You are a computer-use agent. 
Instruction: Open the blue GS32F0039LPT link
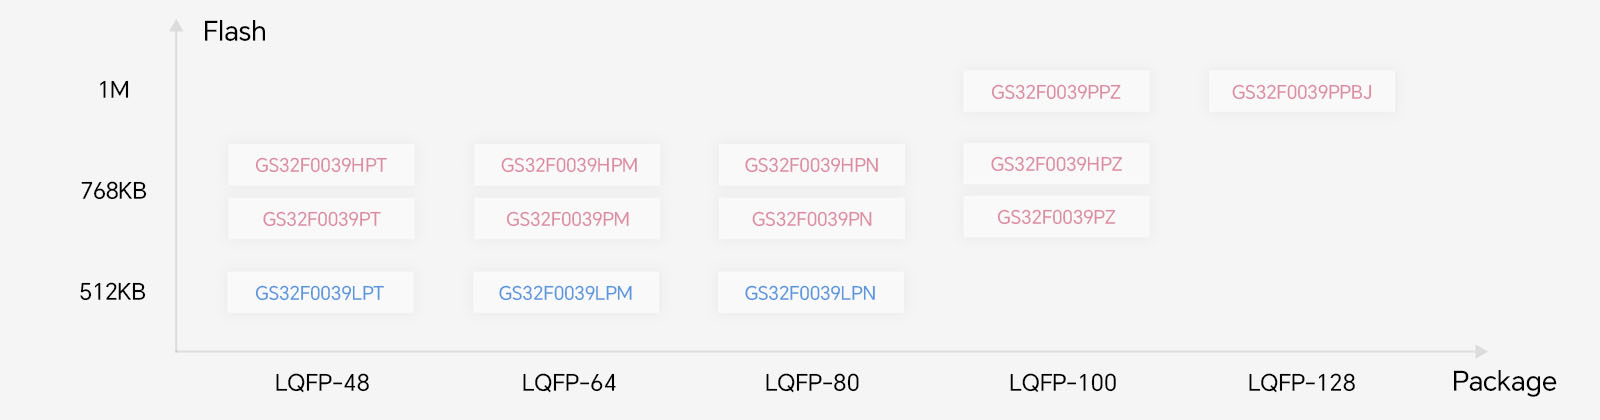coord(320,293)
